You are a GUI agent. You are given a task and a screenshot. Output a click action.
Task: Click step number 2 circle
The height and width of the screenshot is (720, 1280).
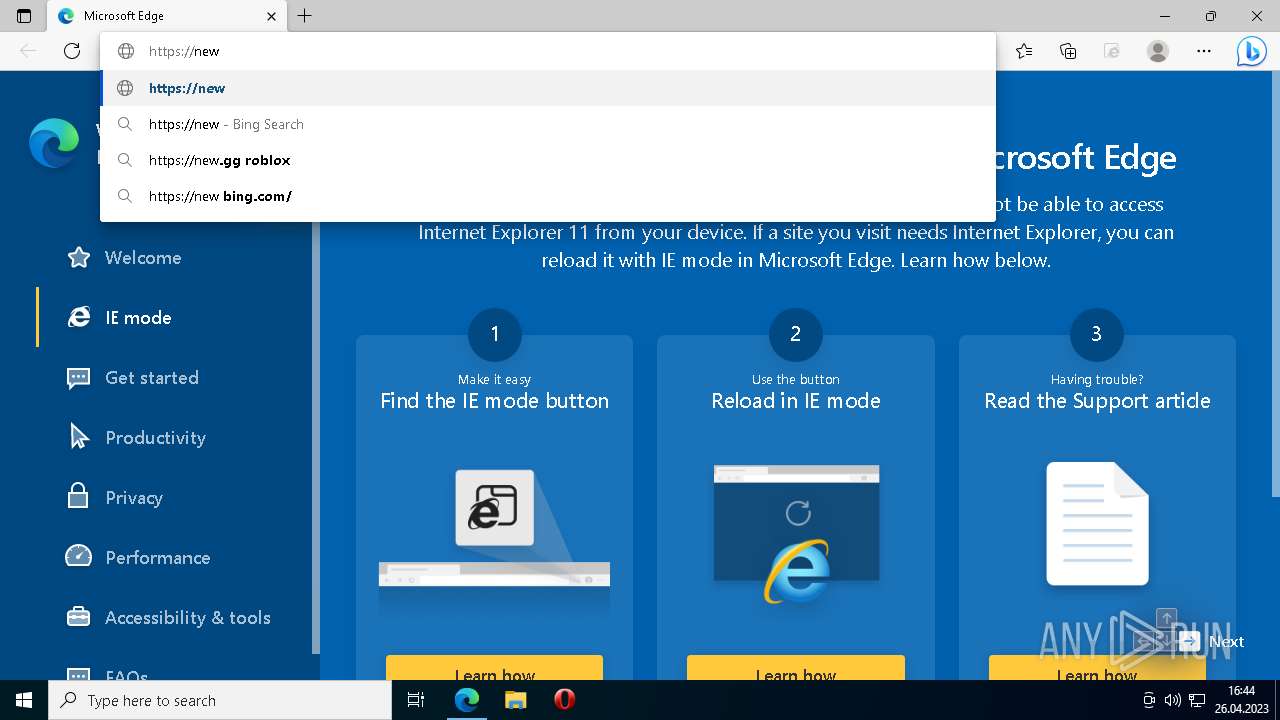[x=796, y=334]
